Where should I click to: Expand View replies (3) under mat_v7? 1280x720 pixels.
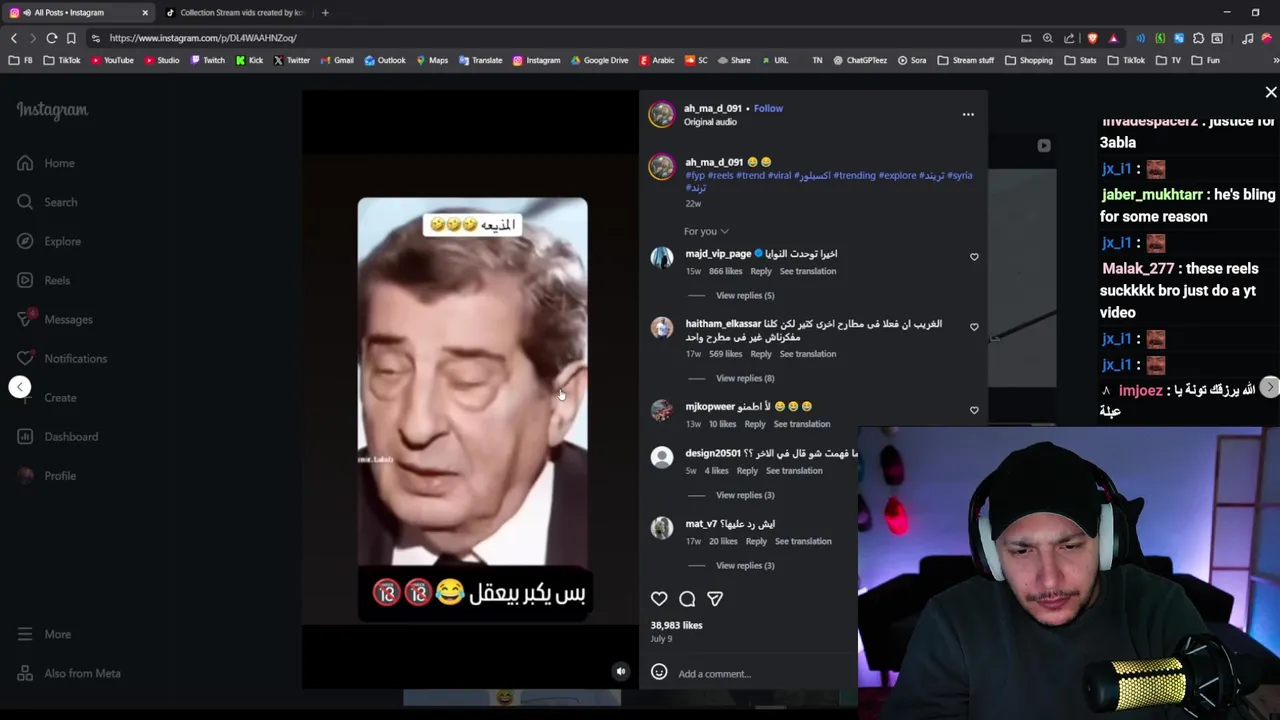745,565
